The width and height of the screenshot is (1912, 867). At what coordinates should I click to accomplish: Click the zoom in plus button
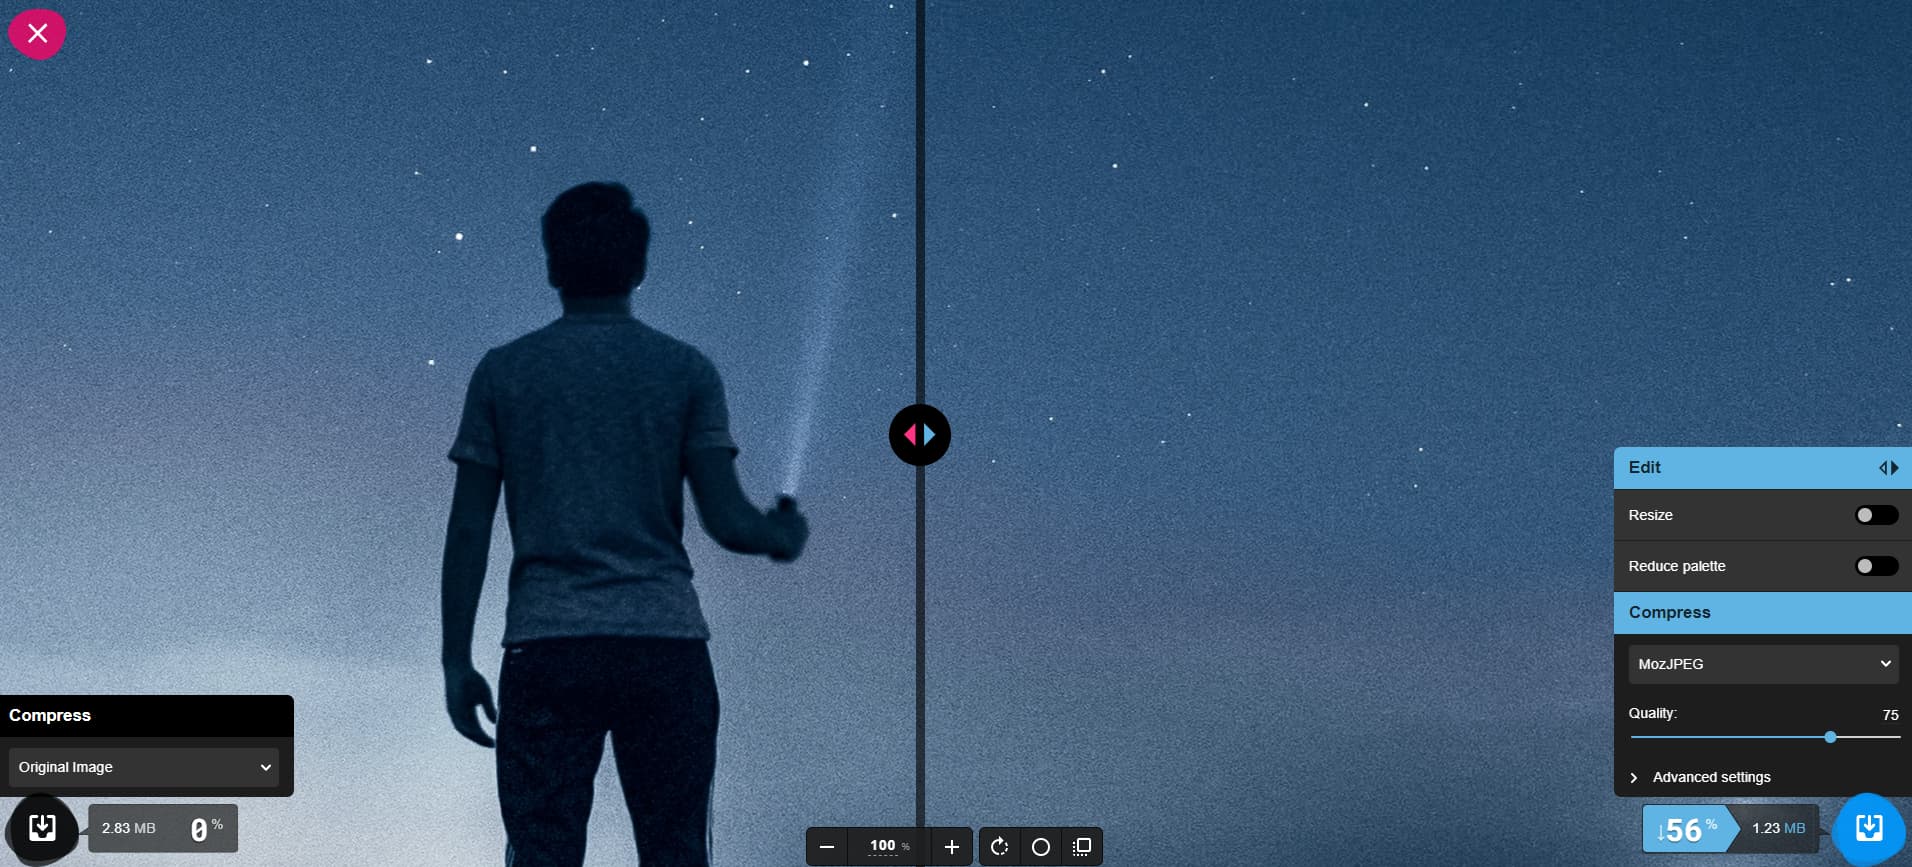pyautogui.click(x=951, y=847)
